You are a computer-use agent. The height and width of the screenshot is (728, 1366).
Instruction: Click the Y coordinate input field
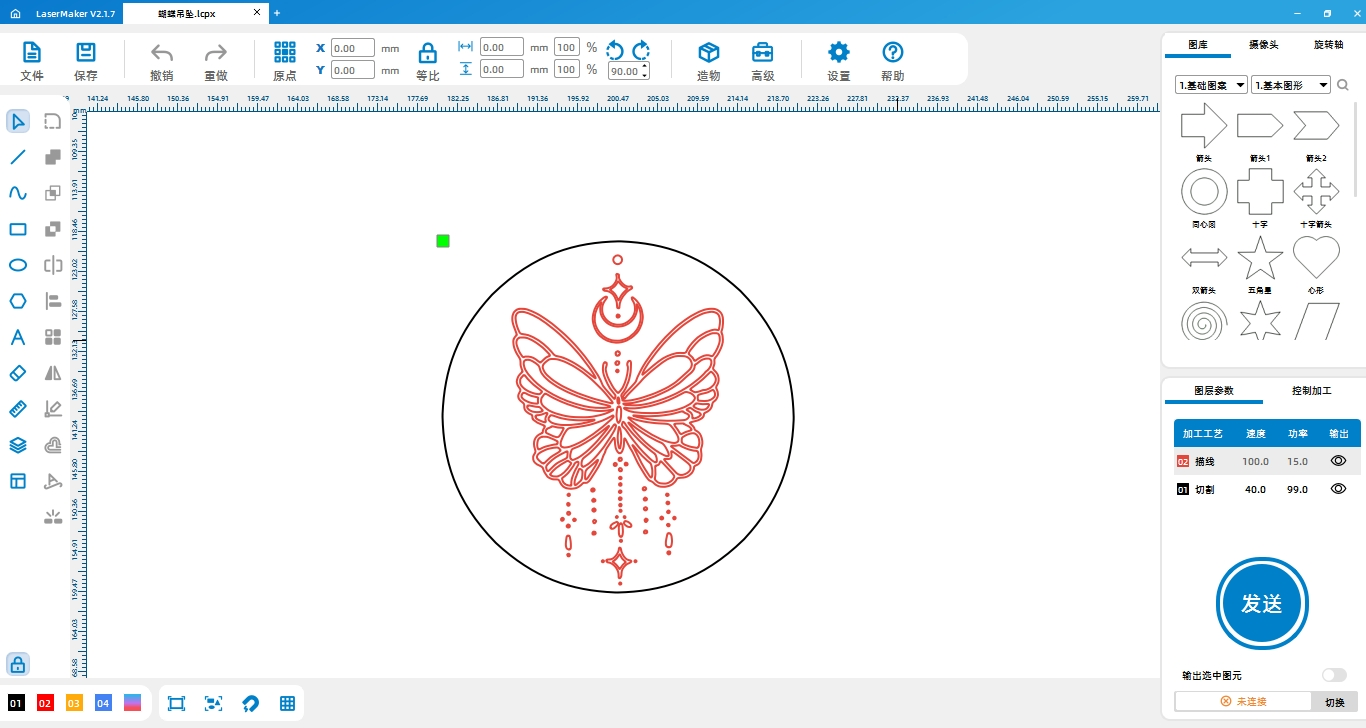(x=352, y=70)
